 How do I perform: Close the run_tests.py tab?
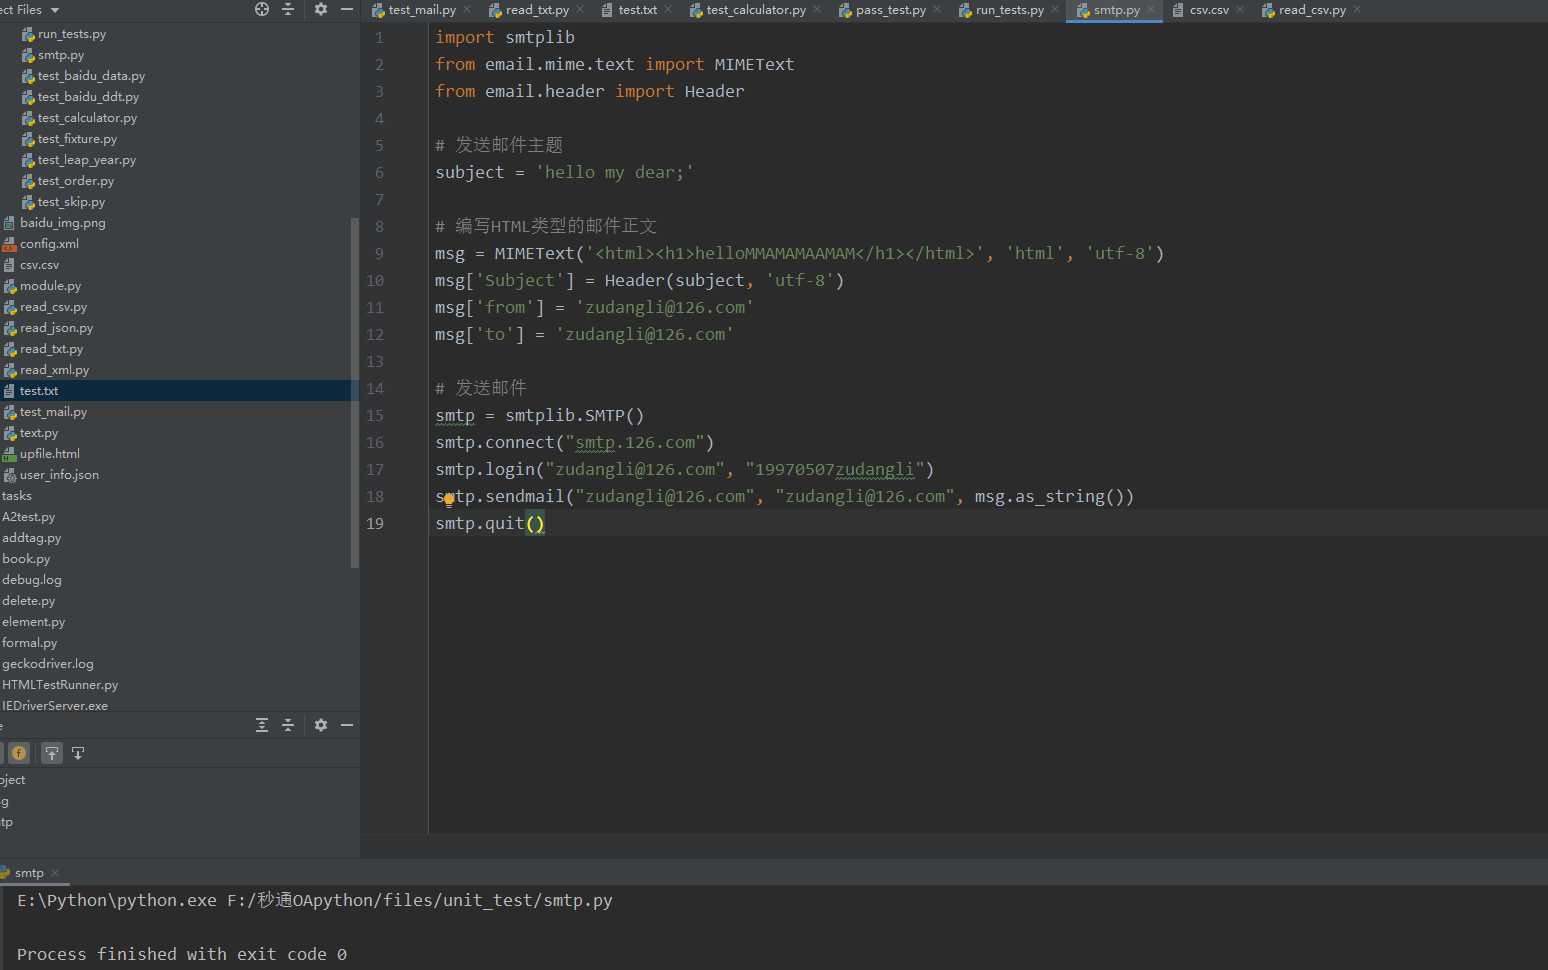click(x=1056, y=10)
